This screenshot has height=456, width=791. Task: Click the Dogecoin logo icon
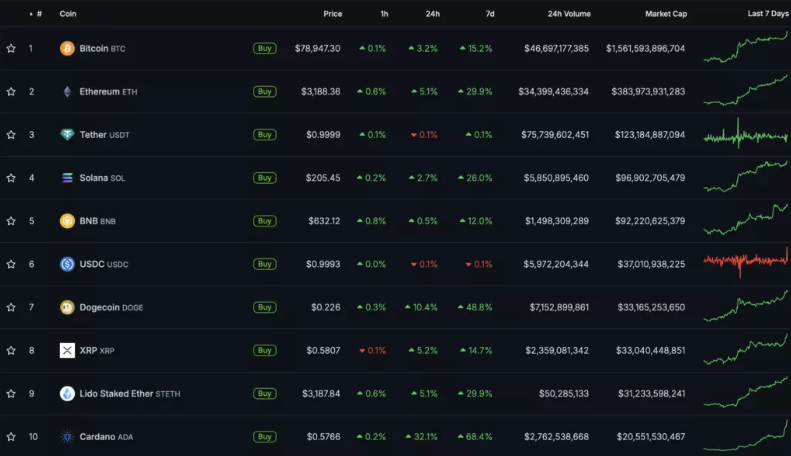point(67,307)
